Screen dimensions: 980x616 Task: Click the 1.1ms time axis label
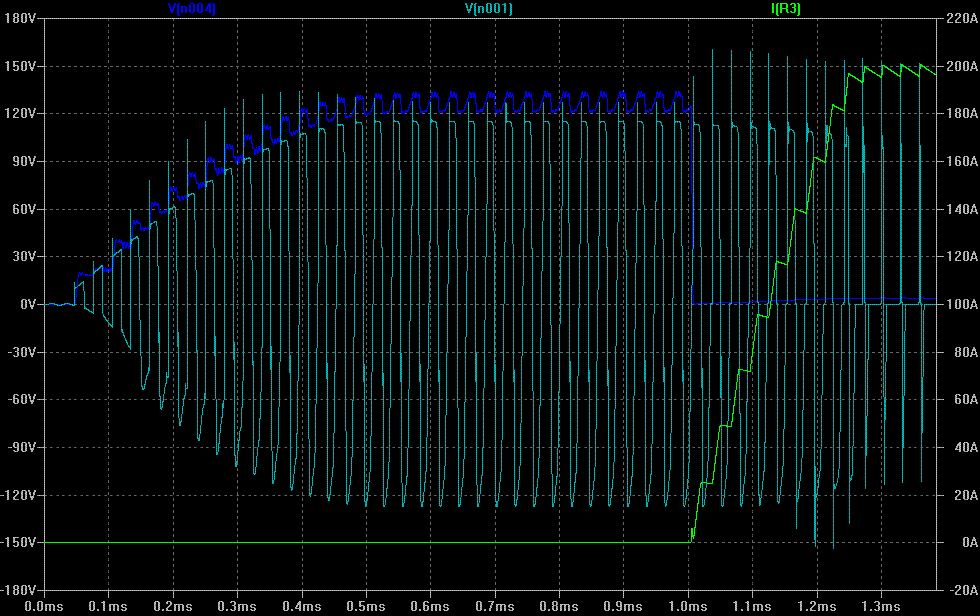tap(752, 607)
